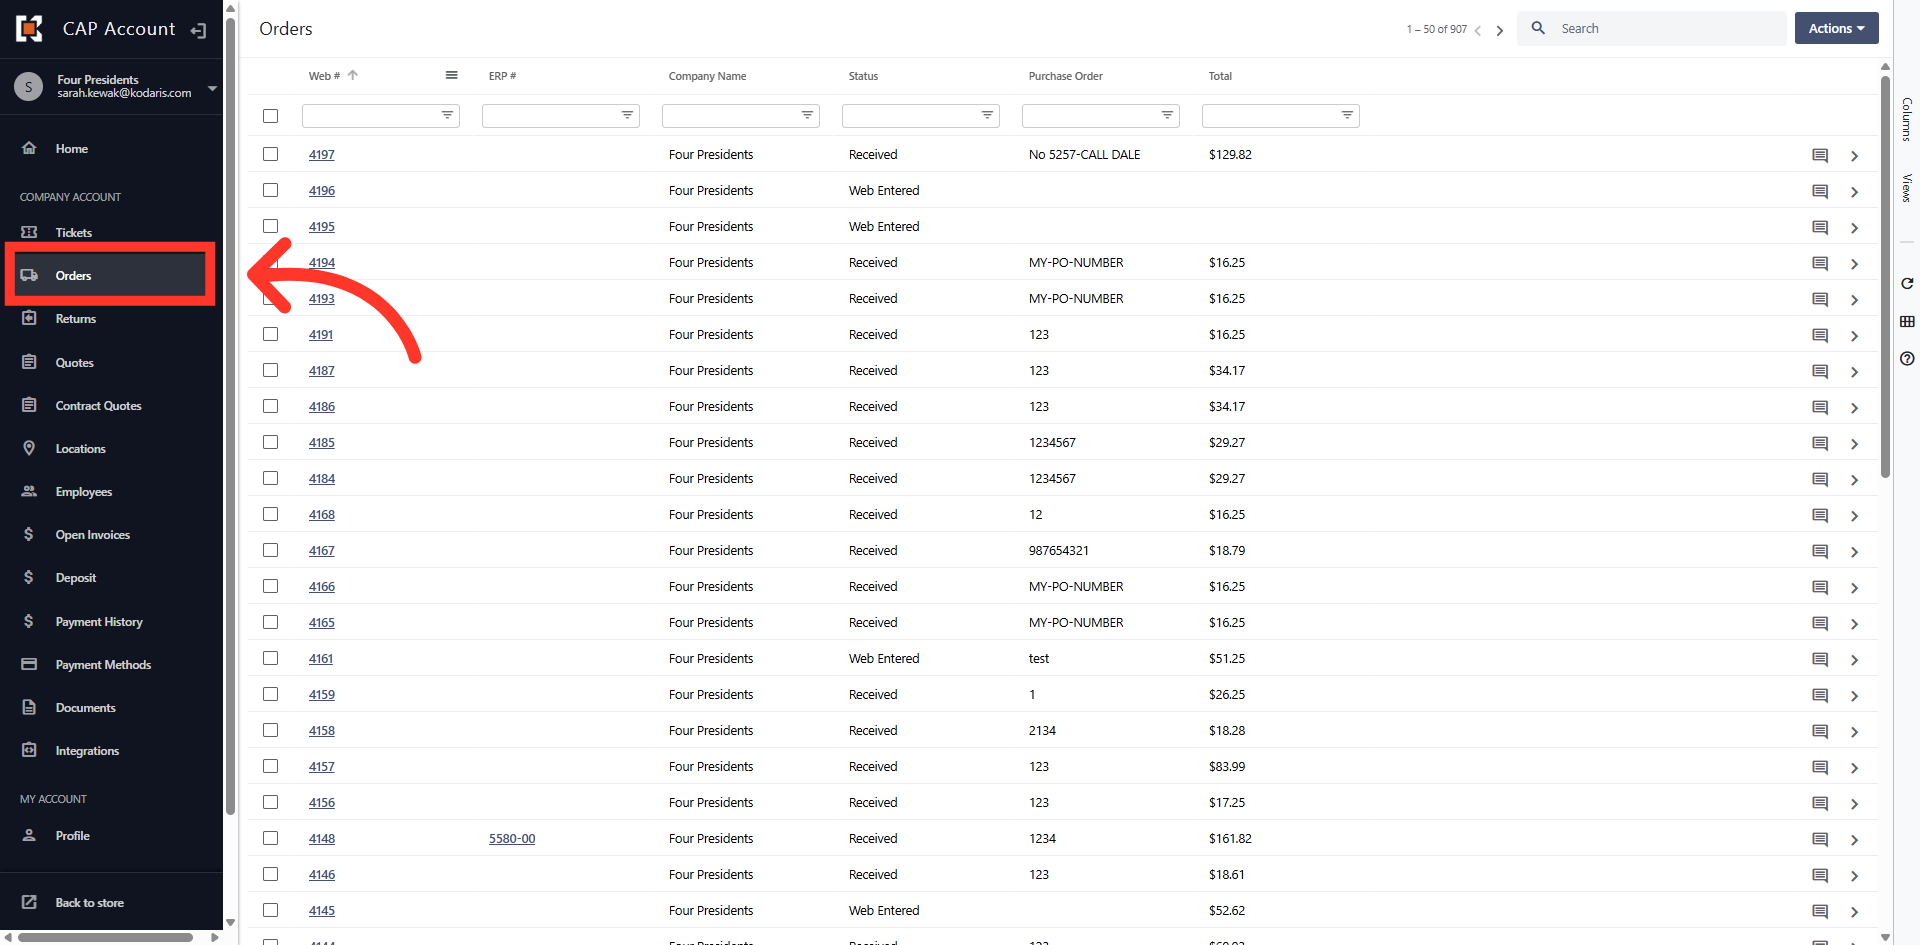The height and width of the screenshot is (945, 1920).
Task: Click the sidebar vertical scrollbar
Action: (x=230, y=415)
